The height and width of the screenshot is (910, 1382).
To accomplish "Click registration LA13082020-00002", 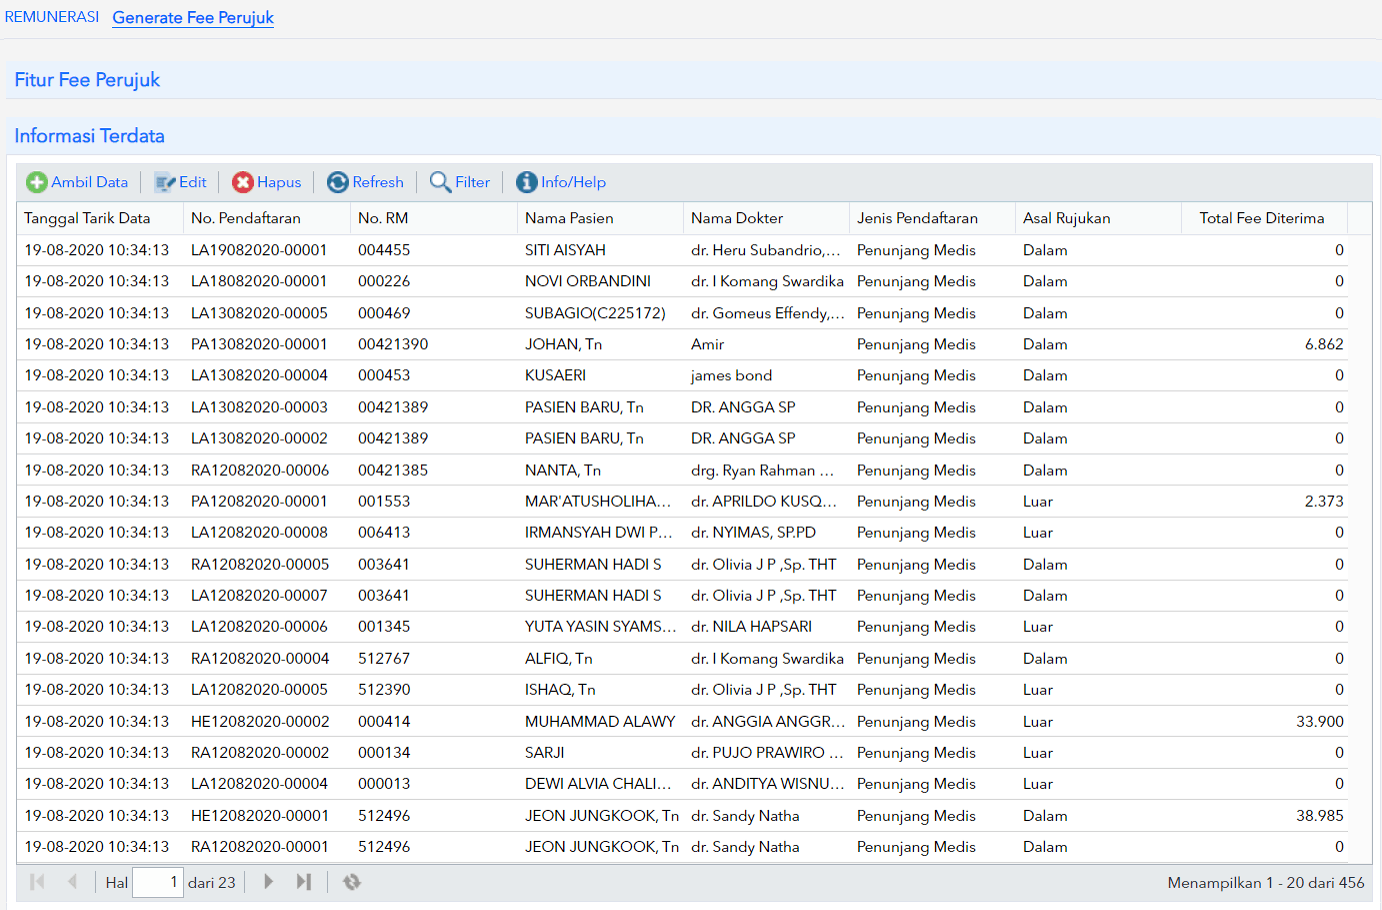I will [259, 438].
